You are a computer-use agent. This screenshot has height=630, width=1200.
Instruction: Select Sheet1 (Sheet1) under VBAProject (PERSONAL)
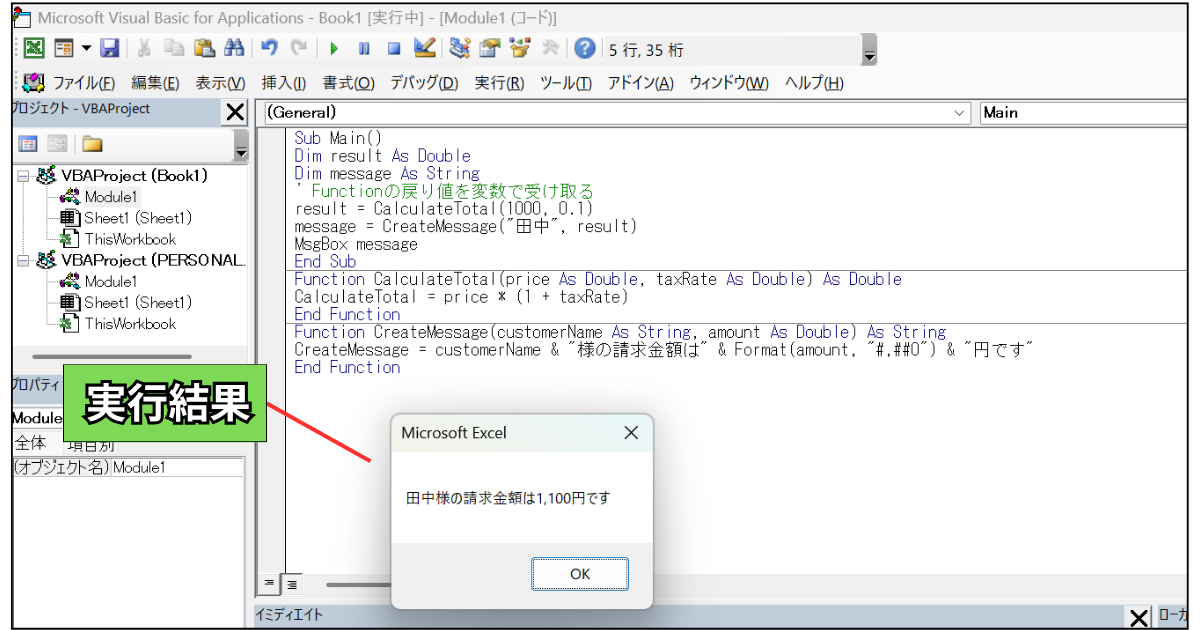(x=138, y=303)
